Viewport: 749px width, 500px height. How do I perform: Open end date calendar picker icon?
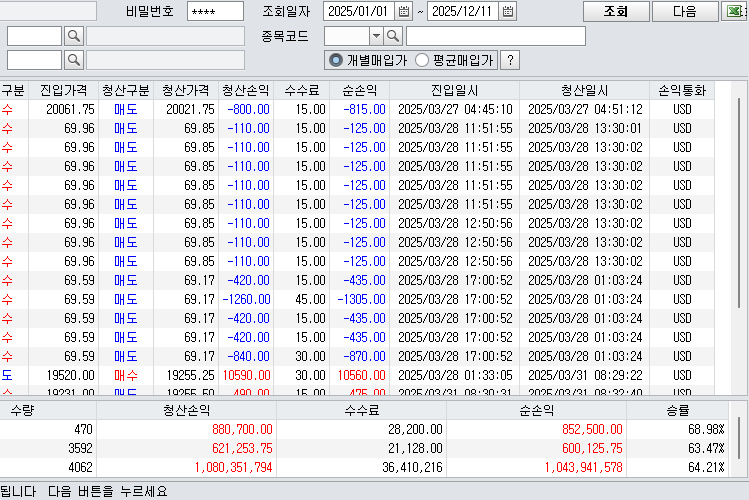(x=508, y=11)
